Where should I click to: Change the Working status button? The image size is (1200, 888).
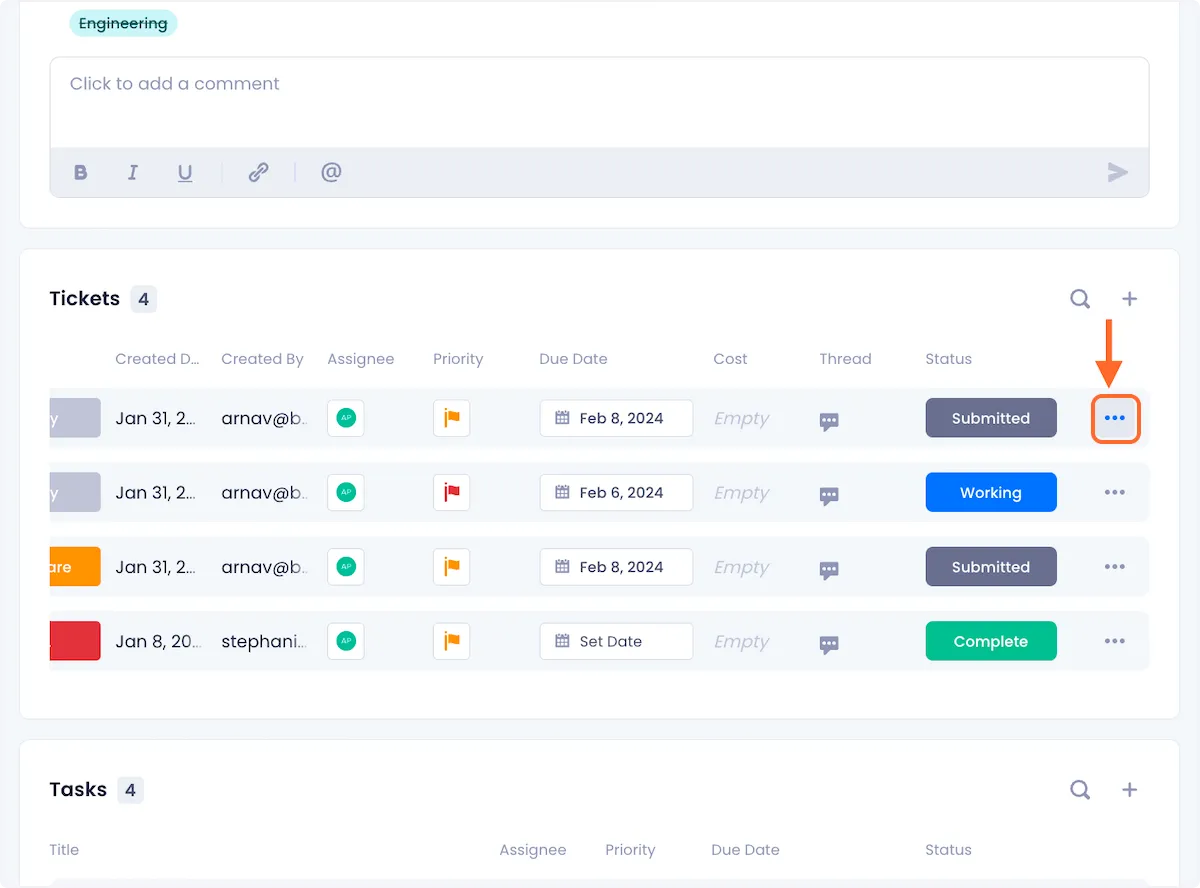coord(991,492)
